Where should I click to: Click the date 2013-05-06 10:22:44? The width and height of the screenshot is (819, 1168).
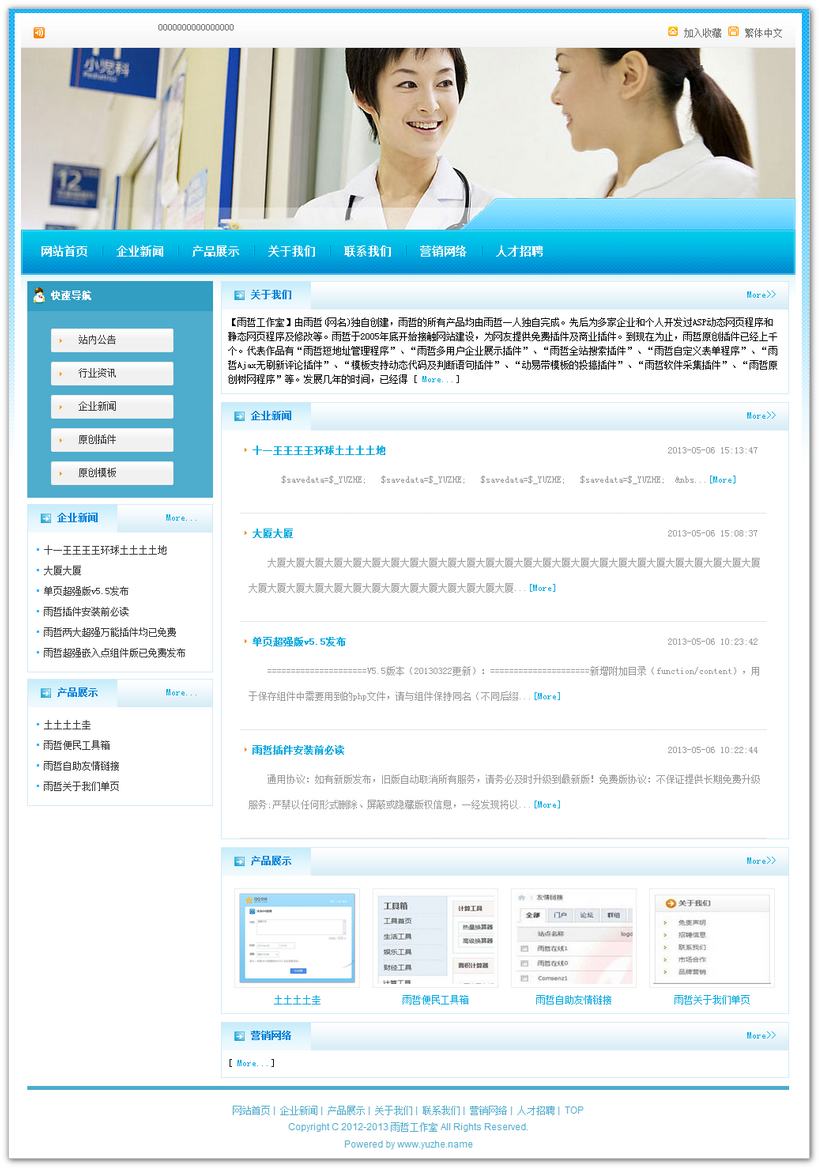(x=712, y=750)
